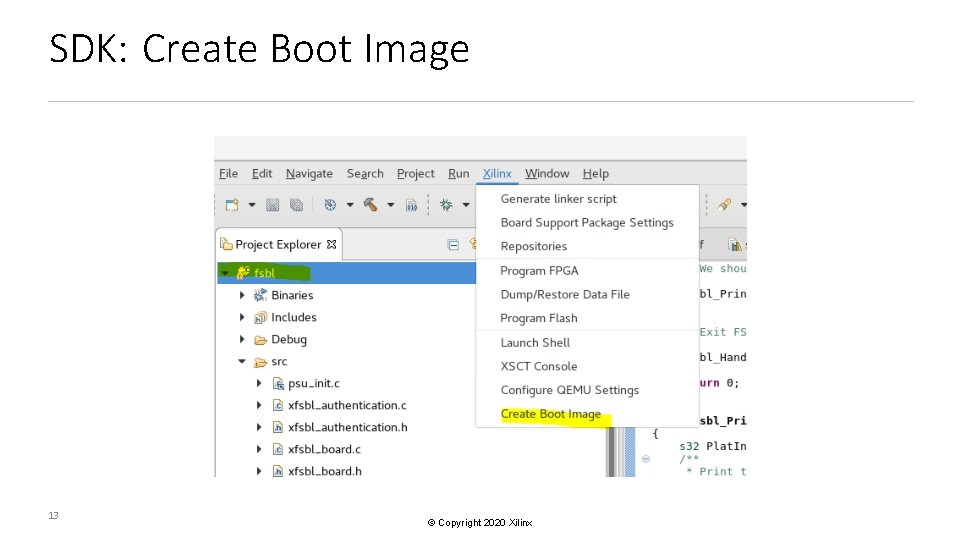The height and width of the screenshot is (540, 960).
Task: Close the Project Explorer tab
Action: [x=331, y=244]
